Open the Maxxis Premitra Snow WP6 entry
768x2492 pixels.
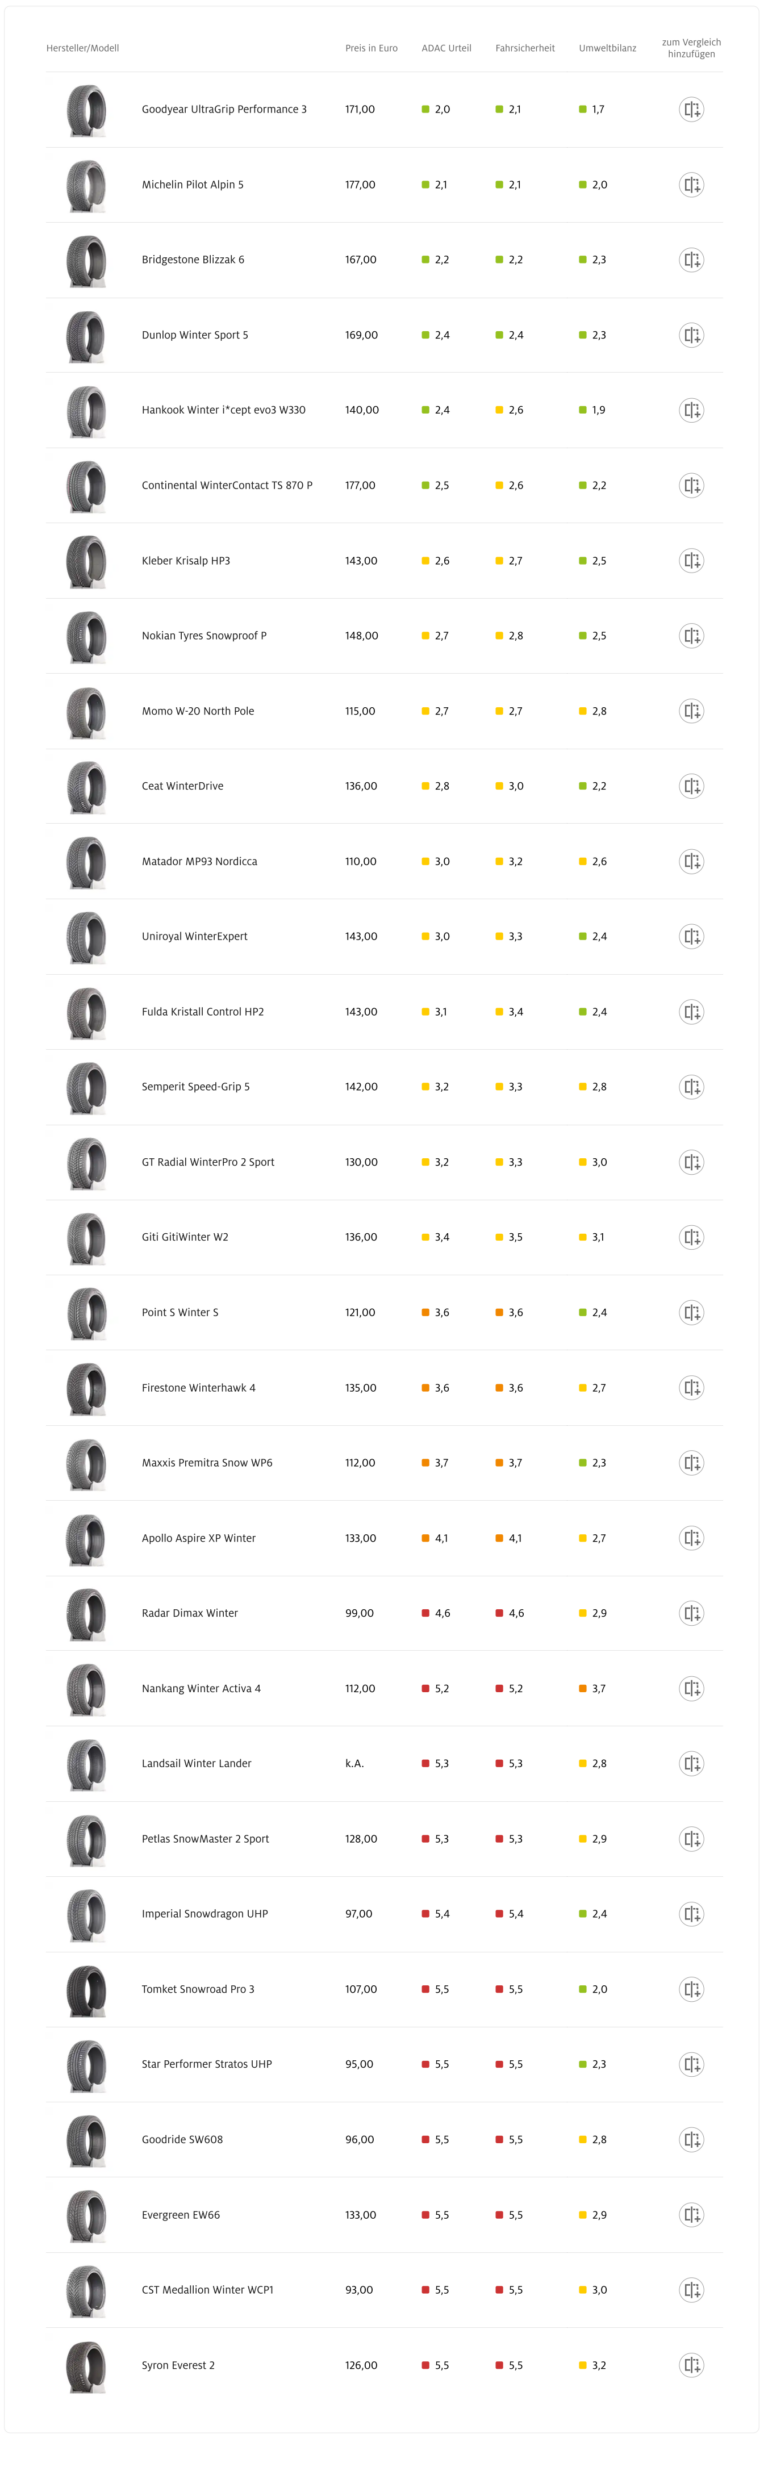(x=207, y=1463)
